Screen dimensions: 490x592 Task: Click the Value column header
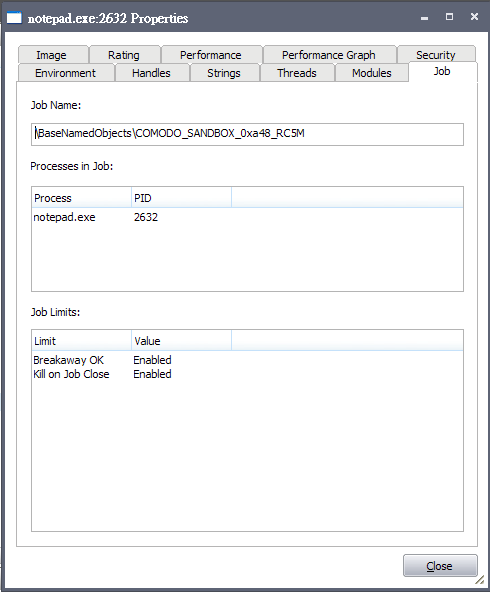pos(181,341)
